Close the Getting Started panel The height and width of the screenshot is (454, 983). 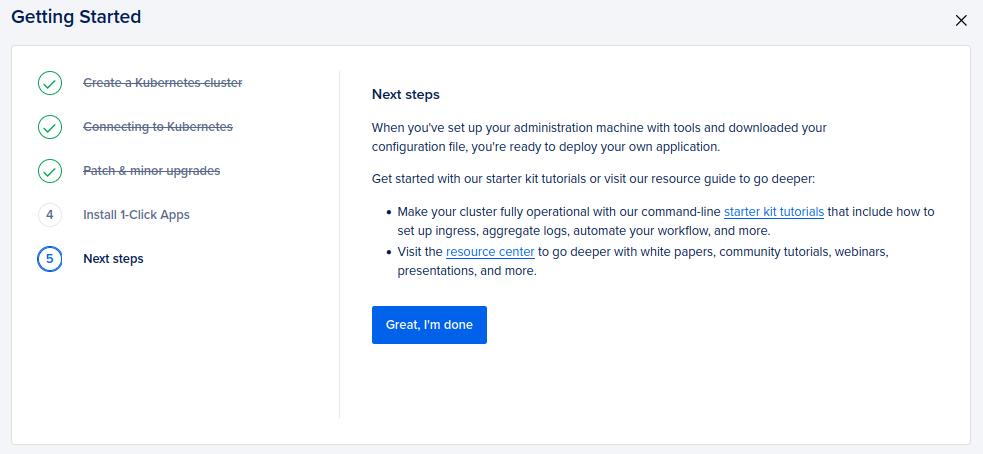tap(961, 20)
